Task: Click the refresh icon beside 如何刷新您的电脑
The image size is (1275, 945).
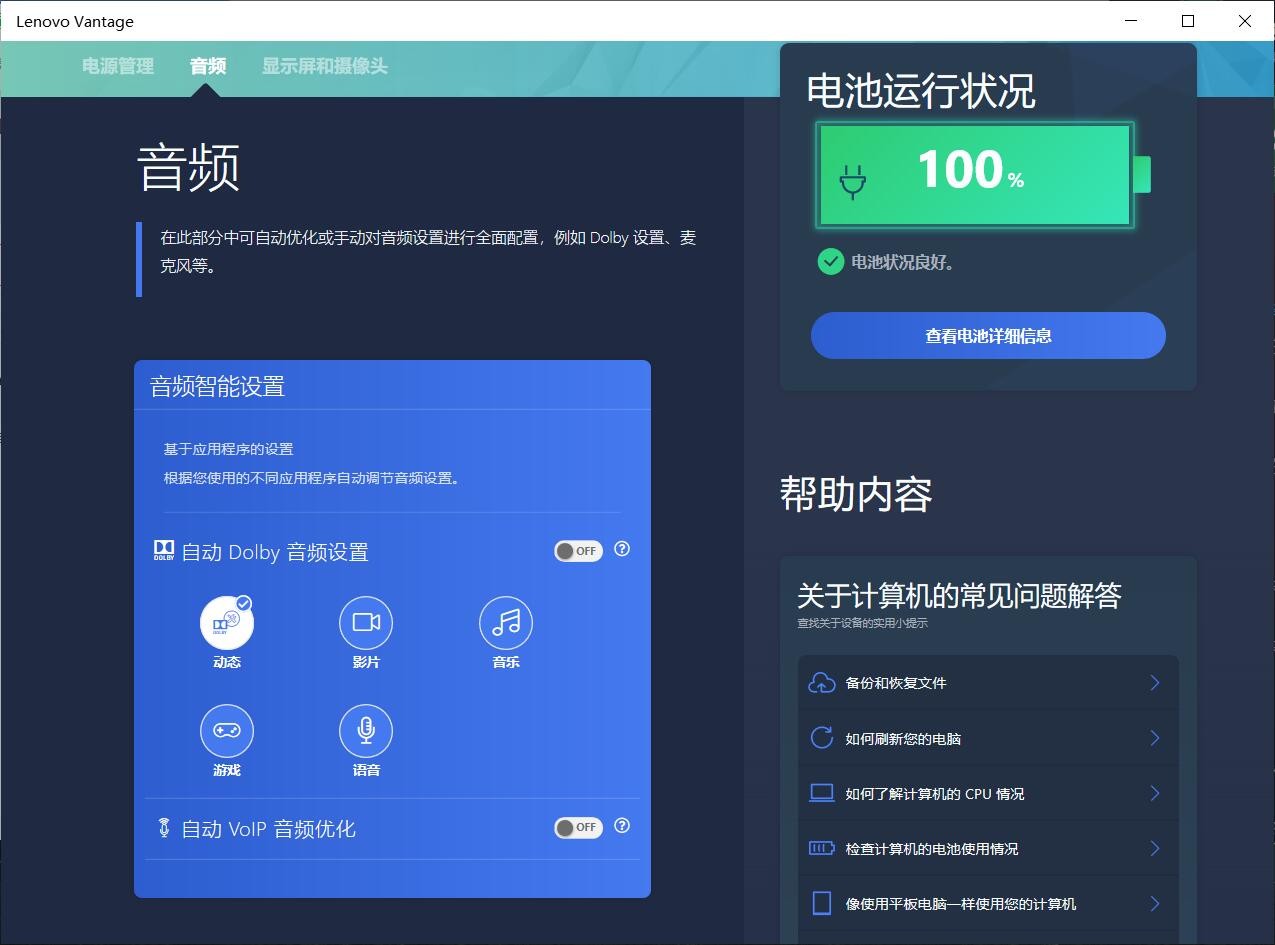Action: (x=821, y=738)
